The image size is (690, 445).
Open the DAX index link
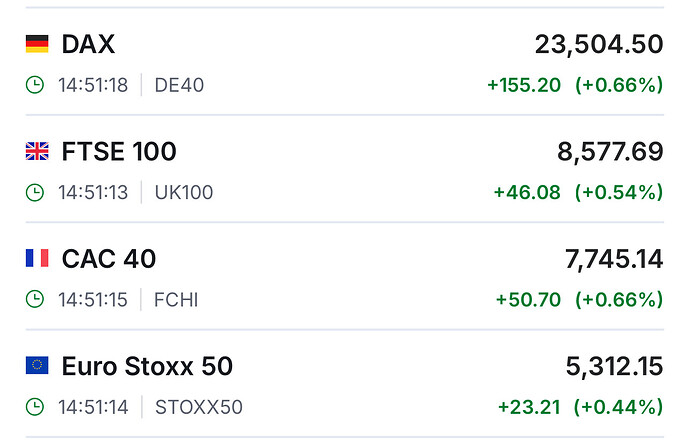click(88, 44)
